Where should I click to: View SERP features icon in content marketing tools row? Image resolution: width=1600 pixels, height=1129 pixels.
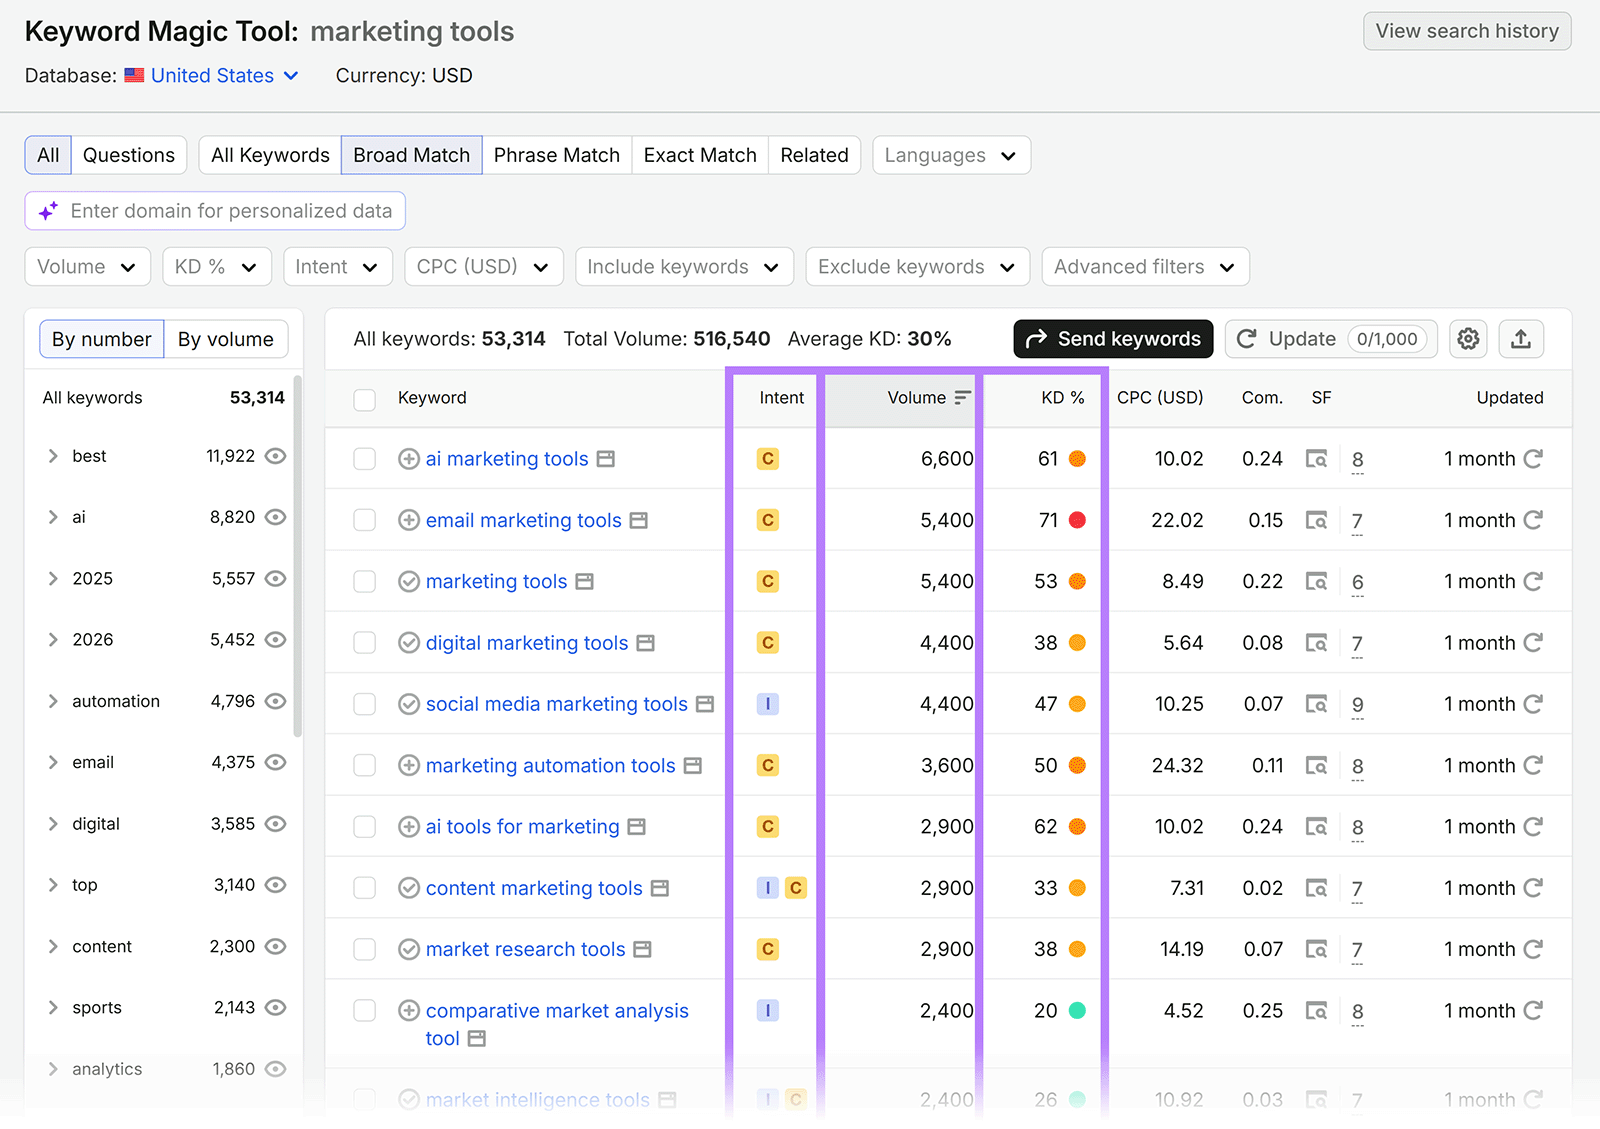1316,888
